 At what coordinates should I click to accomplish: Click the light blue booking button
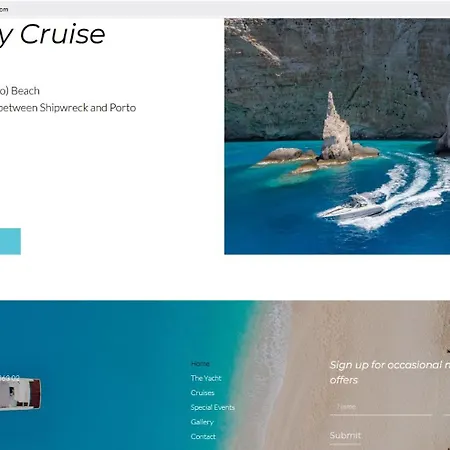click(10, 241)
